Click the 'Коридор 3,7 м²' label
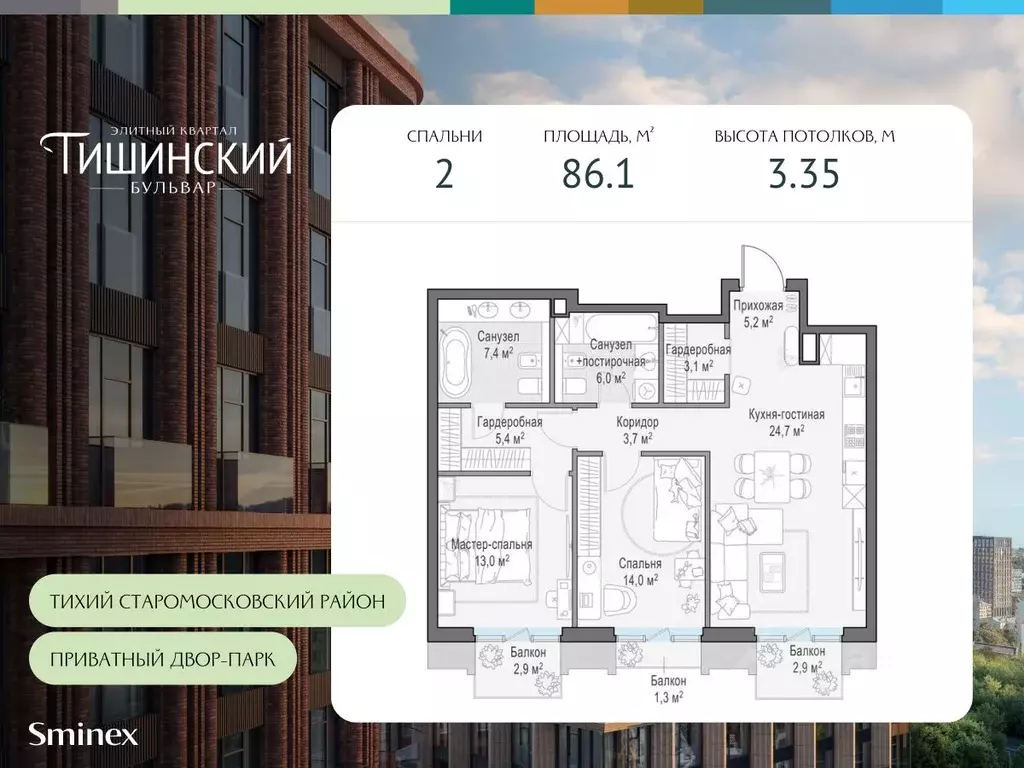This screenshot has width=1024, height=768. point(637,431)
